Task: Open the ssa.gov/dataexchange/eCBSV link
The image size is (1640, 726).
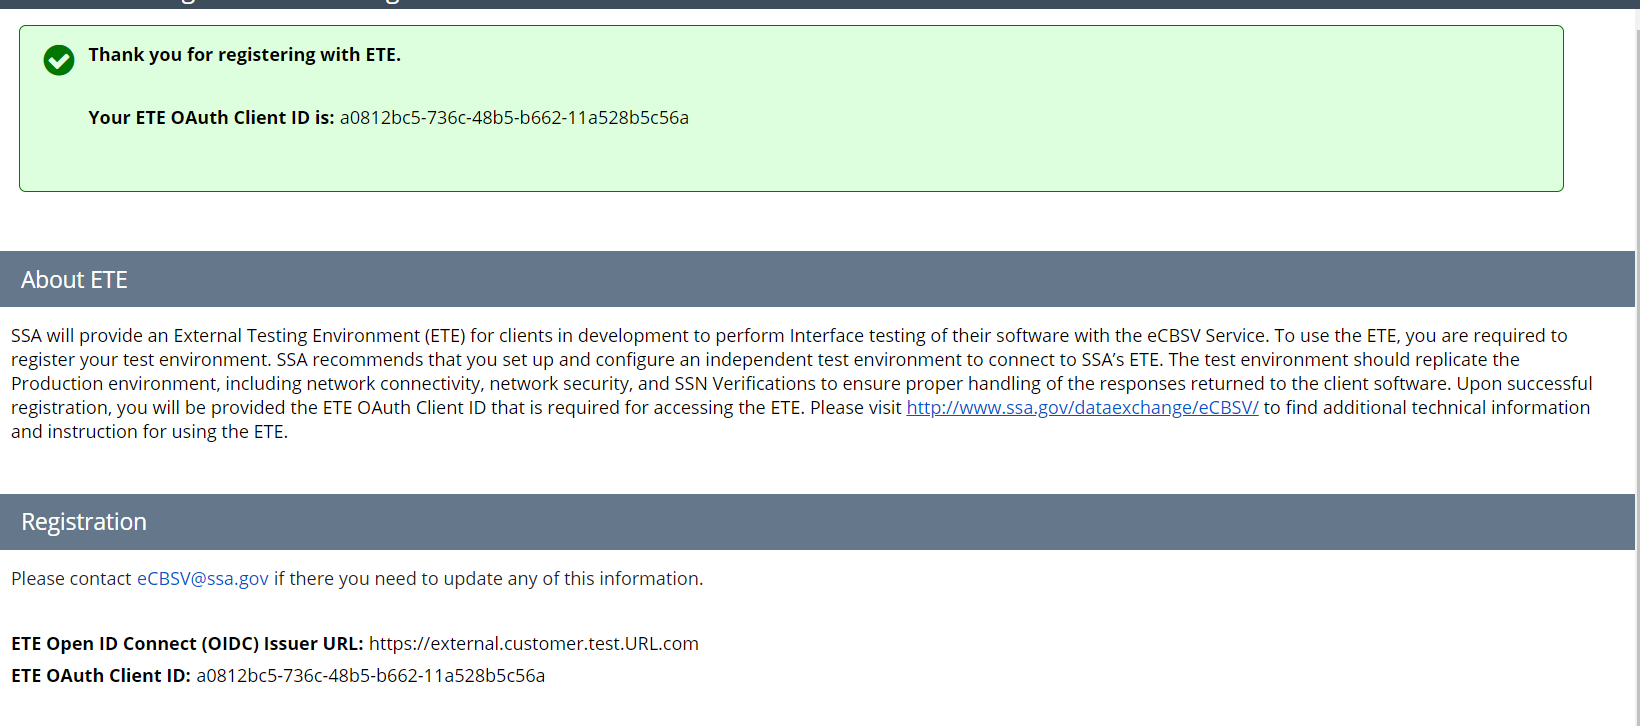Action: tap(1082, 408)
